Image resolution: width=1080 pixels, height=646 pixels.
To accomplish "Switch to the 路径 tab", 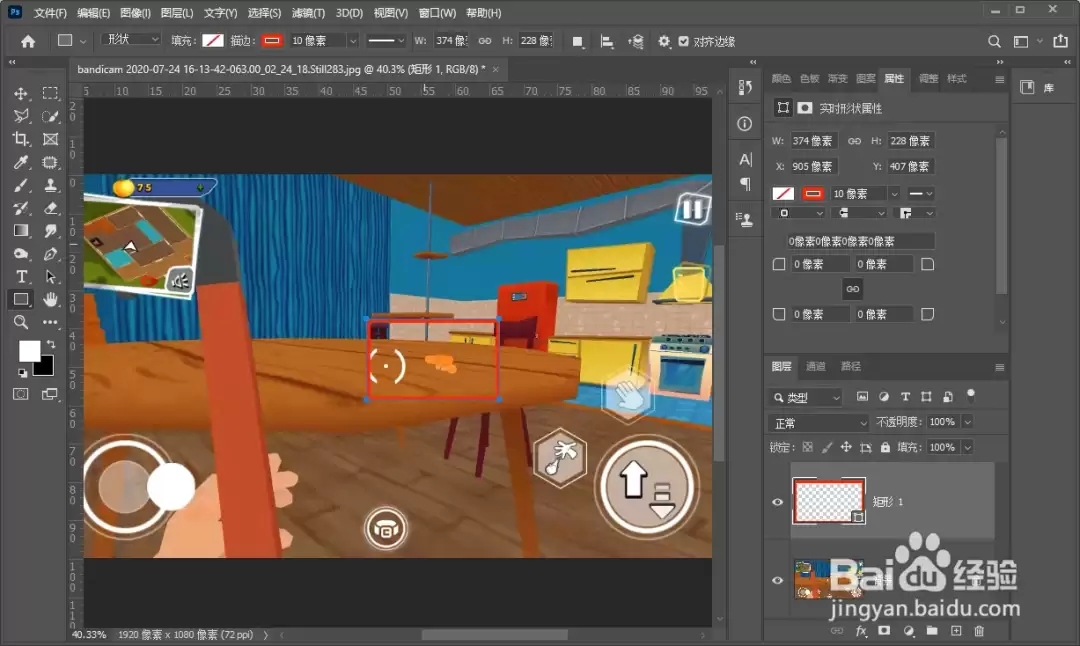I will pyautogui.click(x=851, y=366).
